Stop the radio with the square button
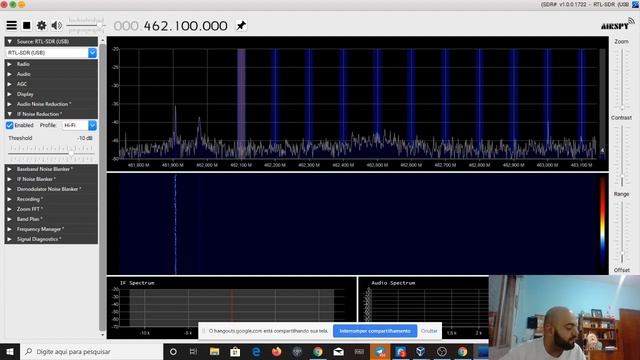The width and height of the screenshot is (640, 360). [x=27, y=26]
